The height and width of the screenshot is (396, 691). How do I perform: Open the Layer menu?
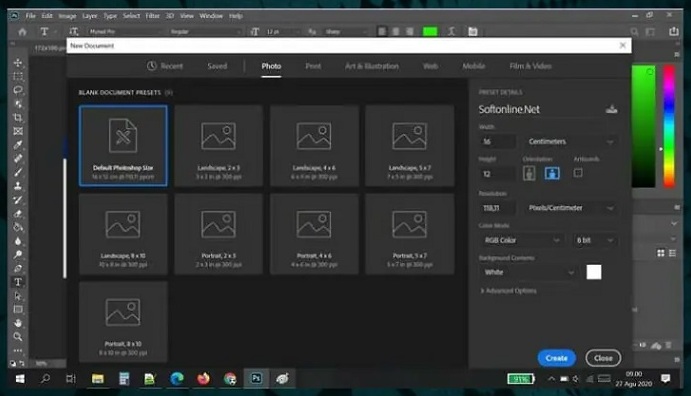point(89,16)
